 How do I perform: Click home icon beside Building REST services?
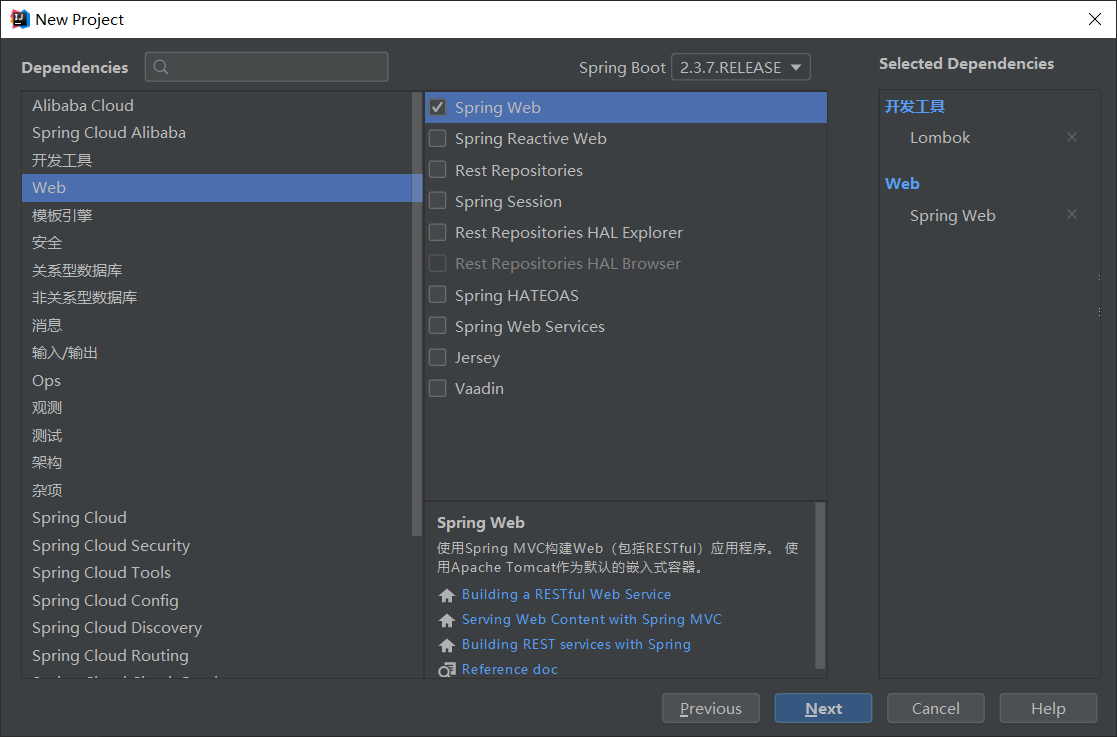(447, 645)
